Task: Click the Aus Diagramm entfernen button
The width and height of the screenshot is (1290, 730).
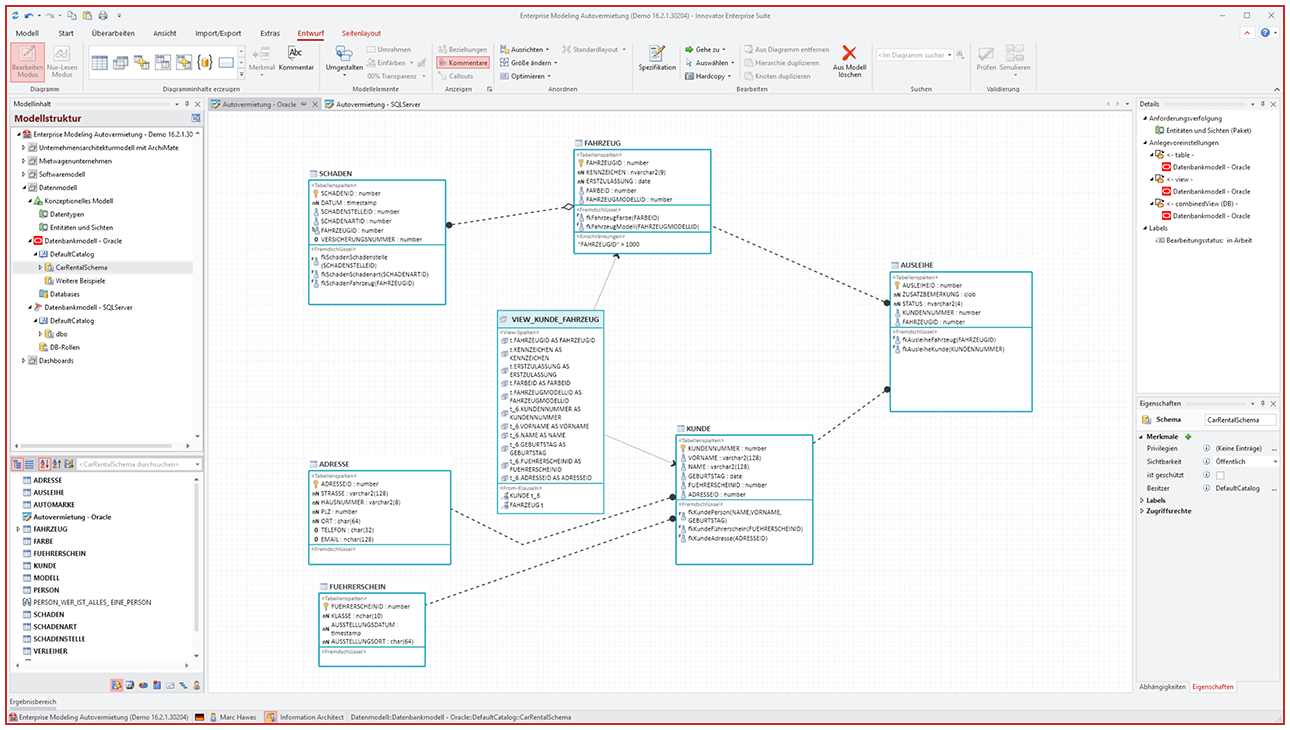Action: point(791,49)
